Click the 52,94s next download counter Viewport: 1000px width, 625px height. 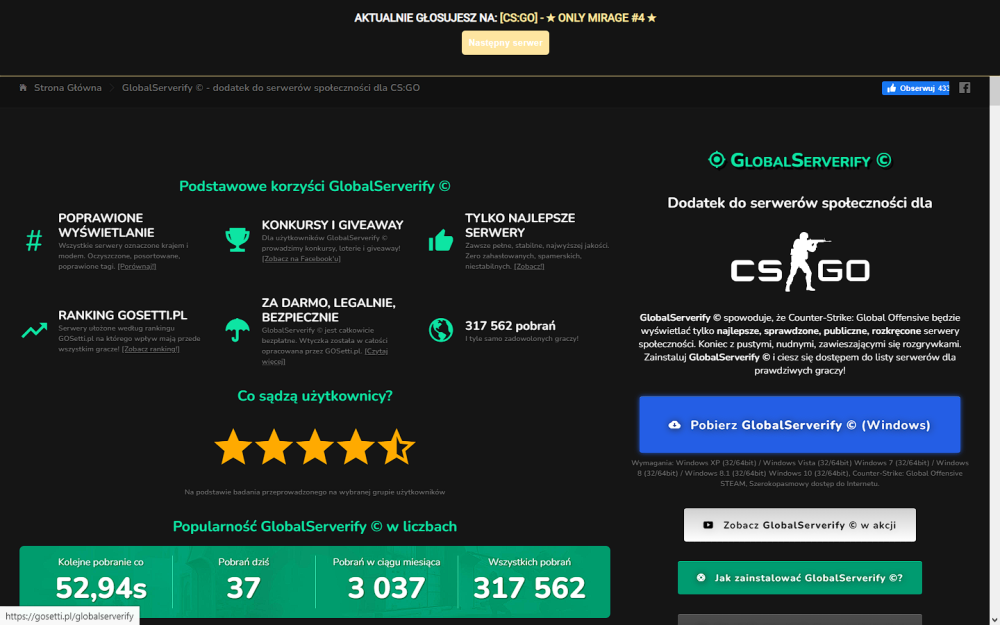pyautogui.click(x=101, y=588)
